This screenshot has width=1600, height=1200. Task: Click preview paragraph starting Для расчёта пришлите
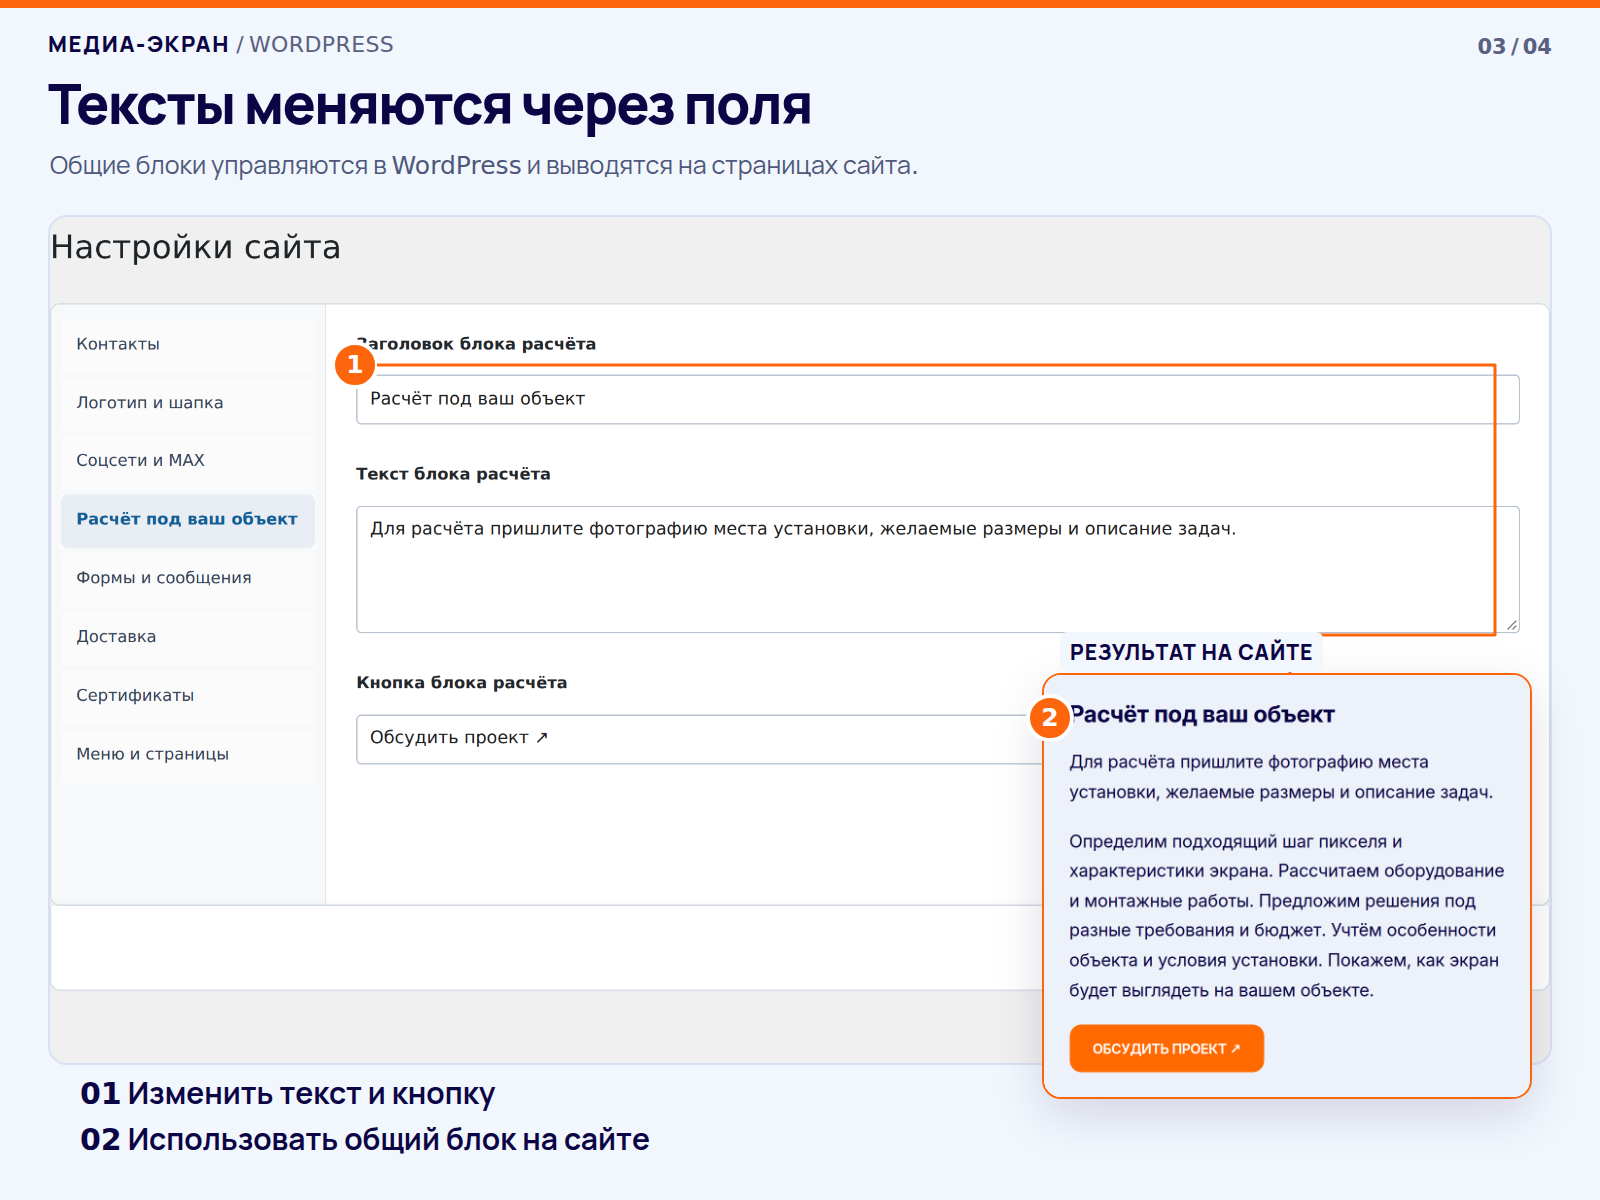(1281, 777)
